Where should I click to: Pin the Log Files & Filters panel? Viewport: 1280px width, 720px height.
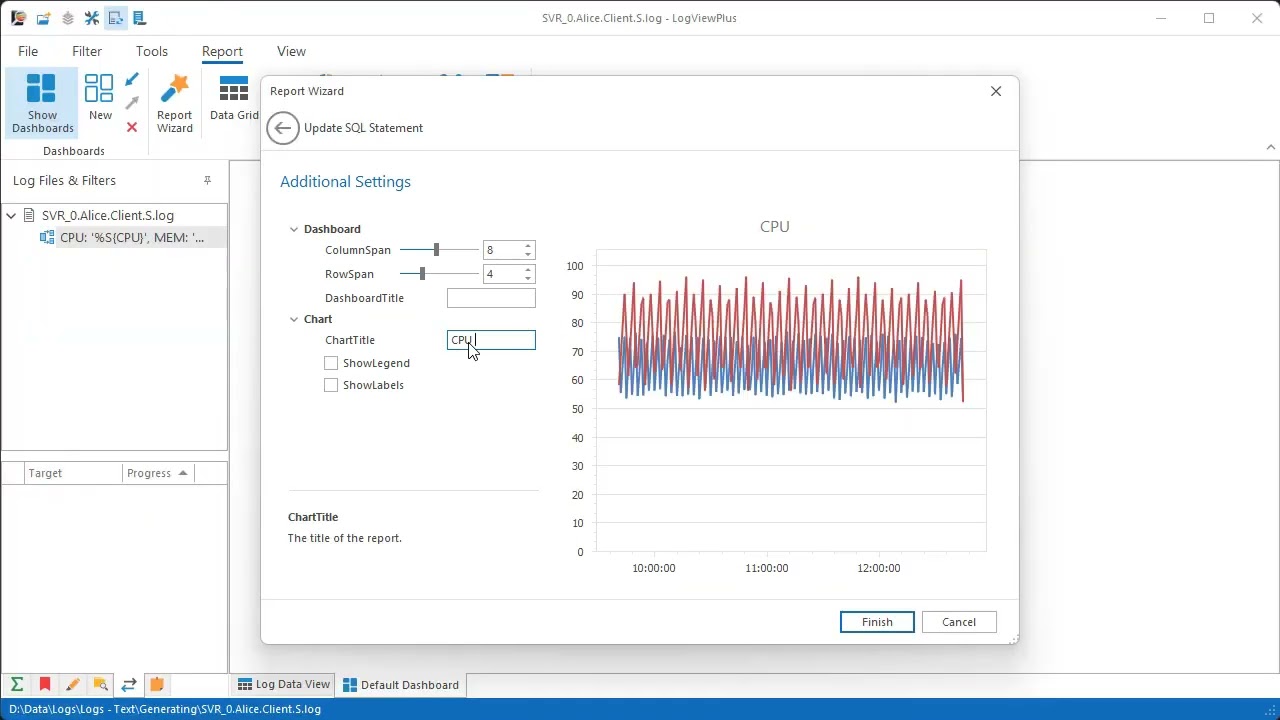click(207, 180)
